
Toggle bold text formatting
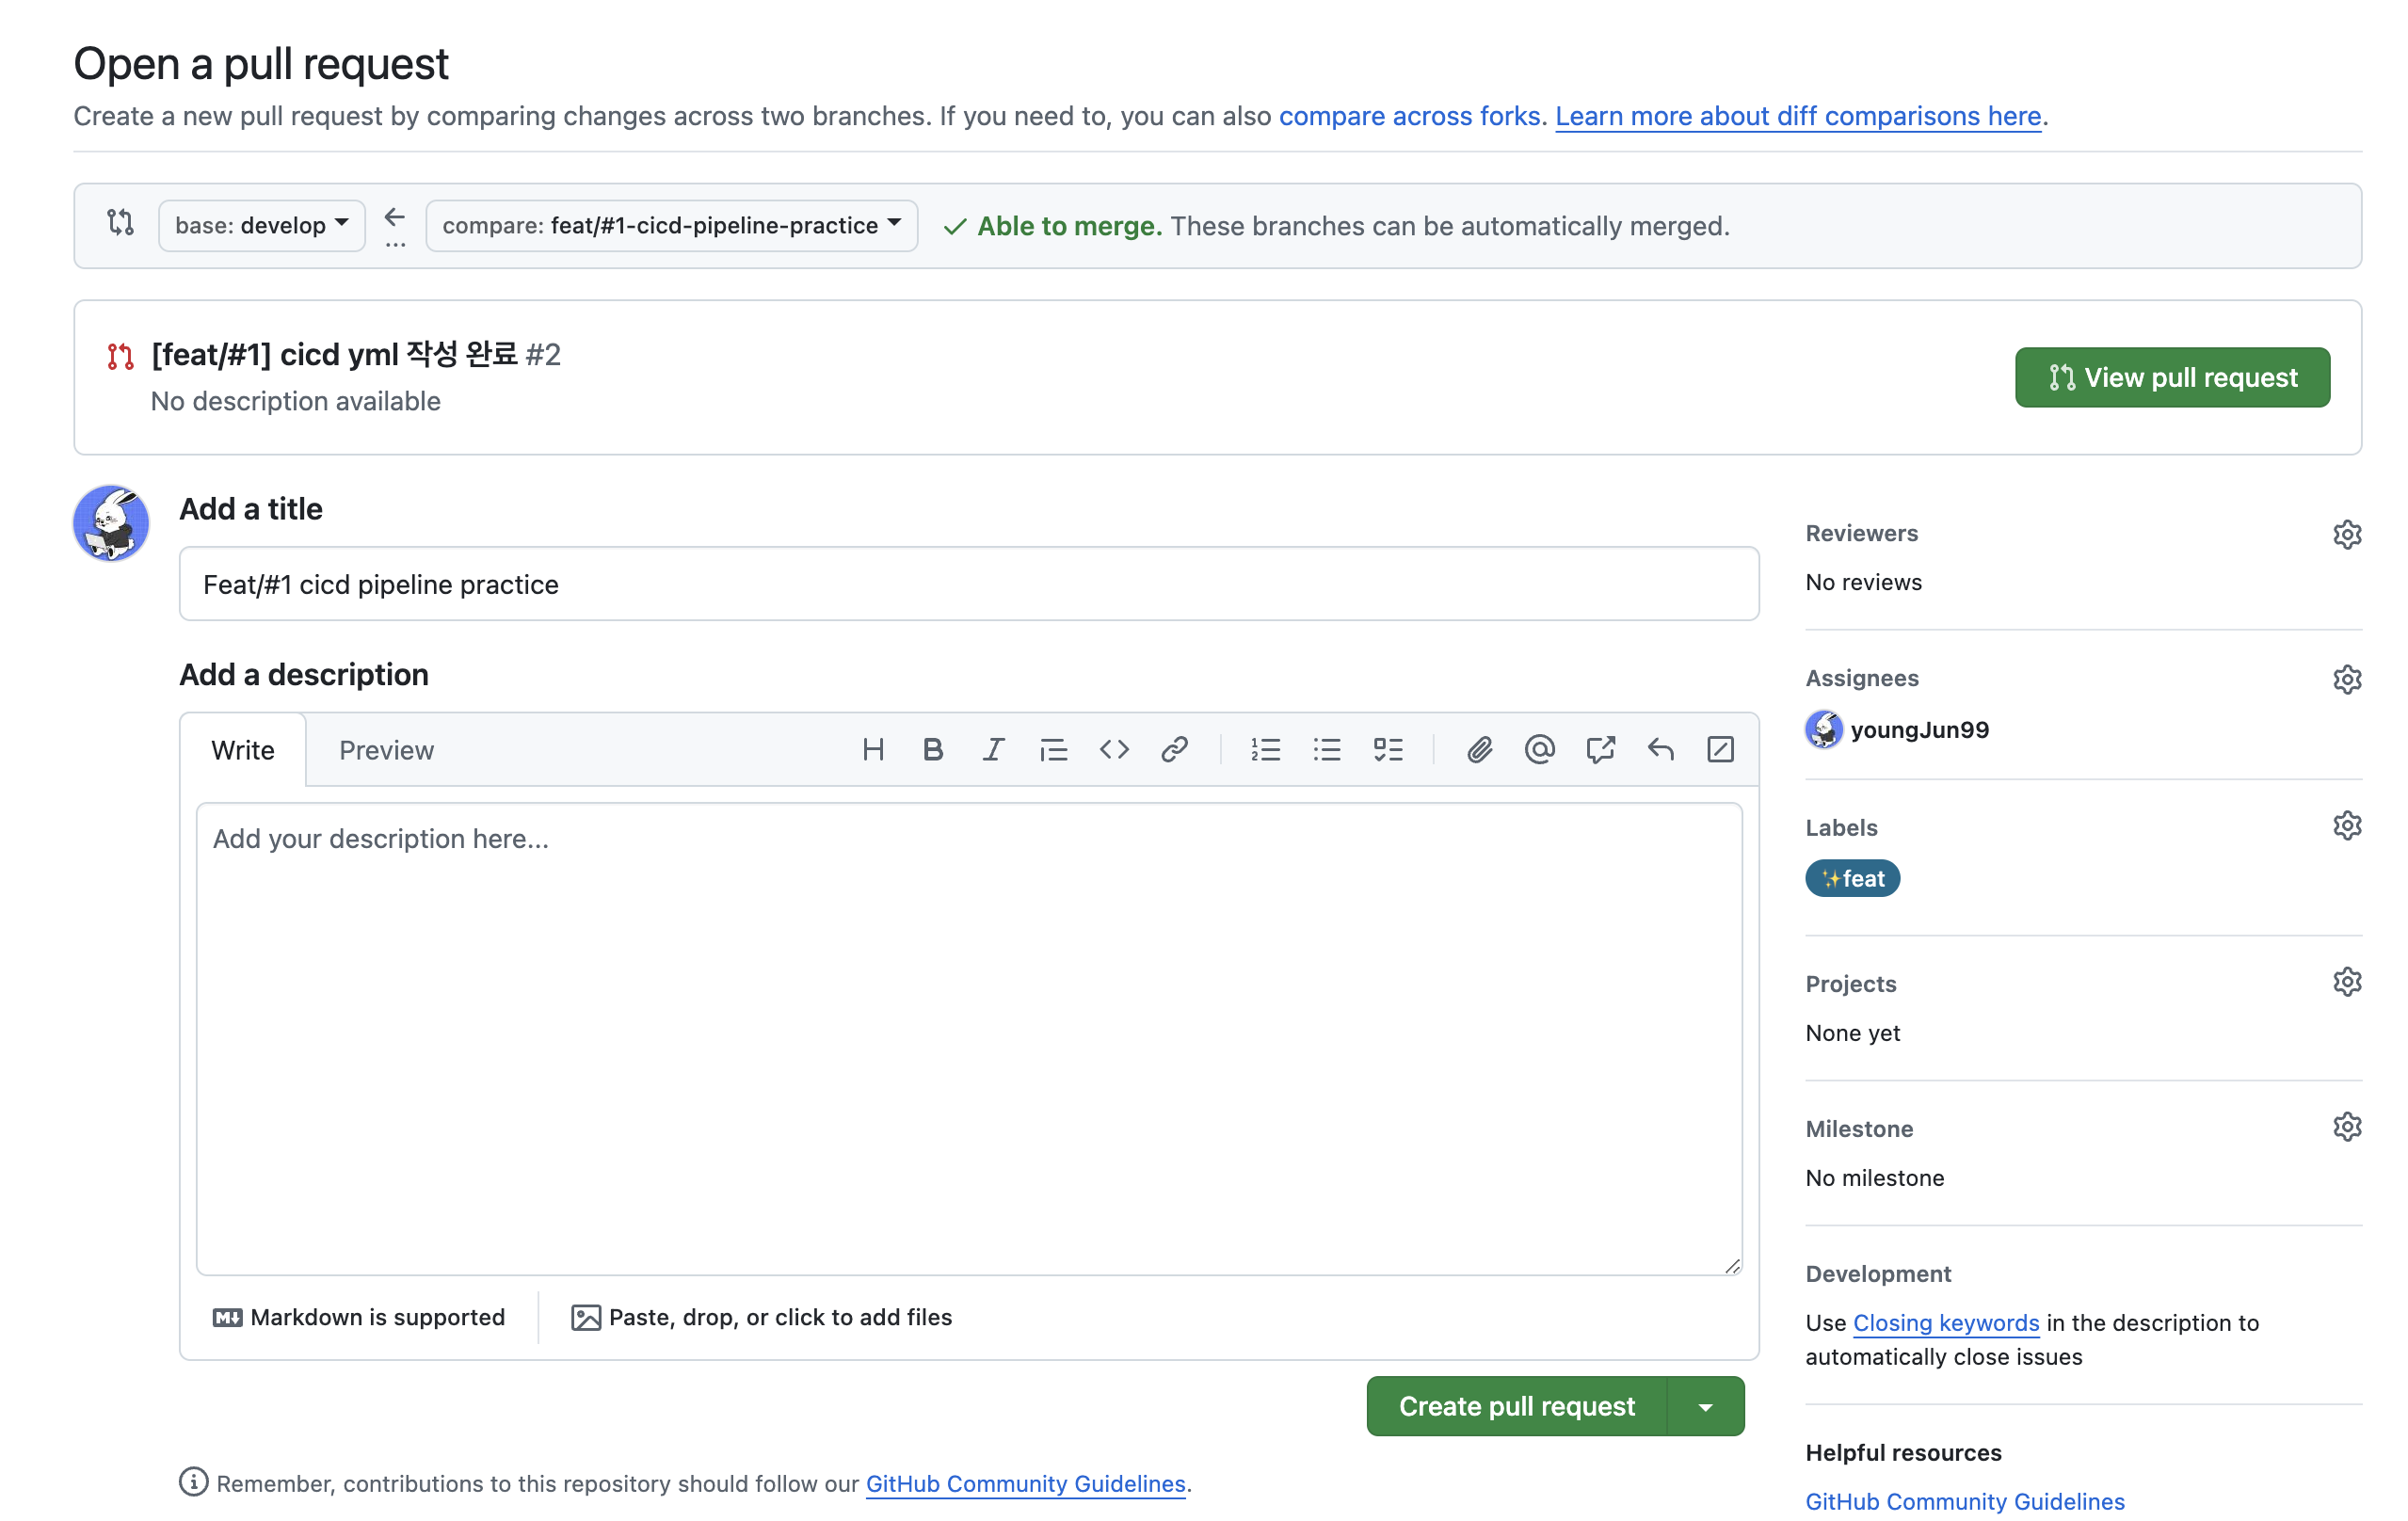[x=932, y=750]
